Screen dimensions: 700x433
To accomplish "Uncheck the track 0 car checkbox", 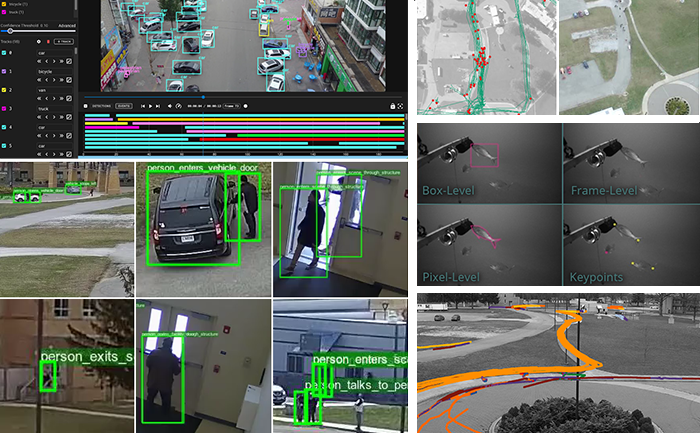I will [4, 53].
